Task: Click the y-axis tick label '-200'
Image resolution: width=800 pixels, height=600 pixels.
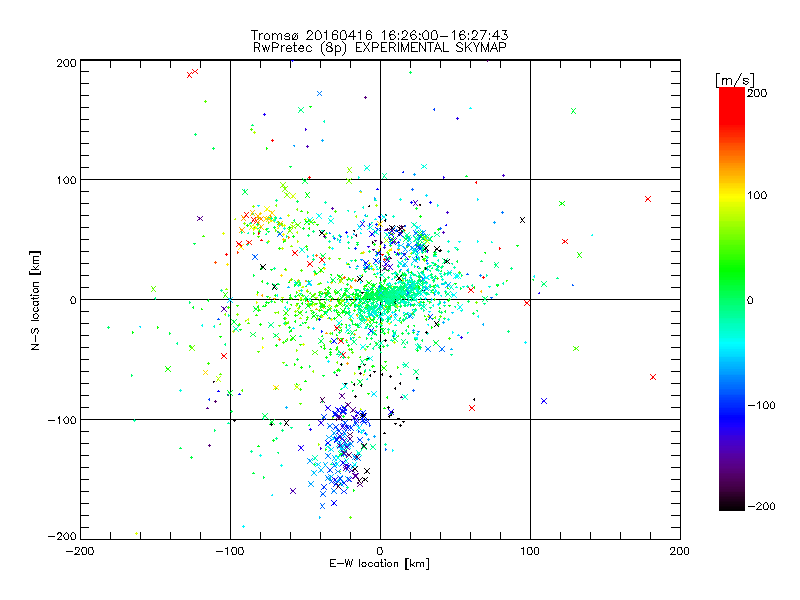Action: (62, 536)
